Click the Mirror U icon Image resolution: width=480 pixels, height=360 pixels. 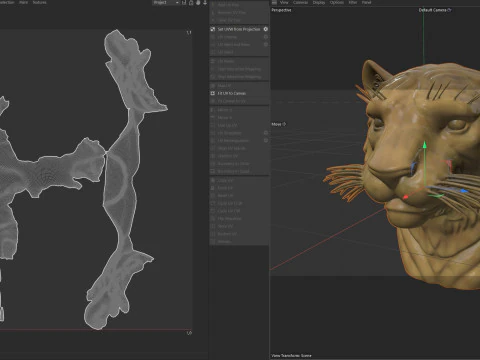point(213,110)
